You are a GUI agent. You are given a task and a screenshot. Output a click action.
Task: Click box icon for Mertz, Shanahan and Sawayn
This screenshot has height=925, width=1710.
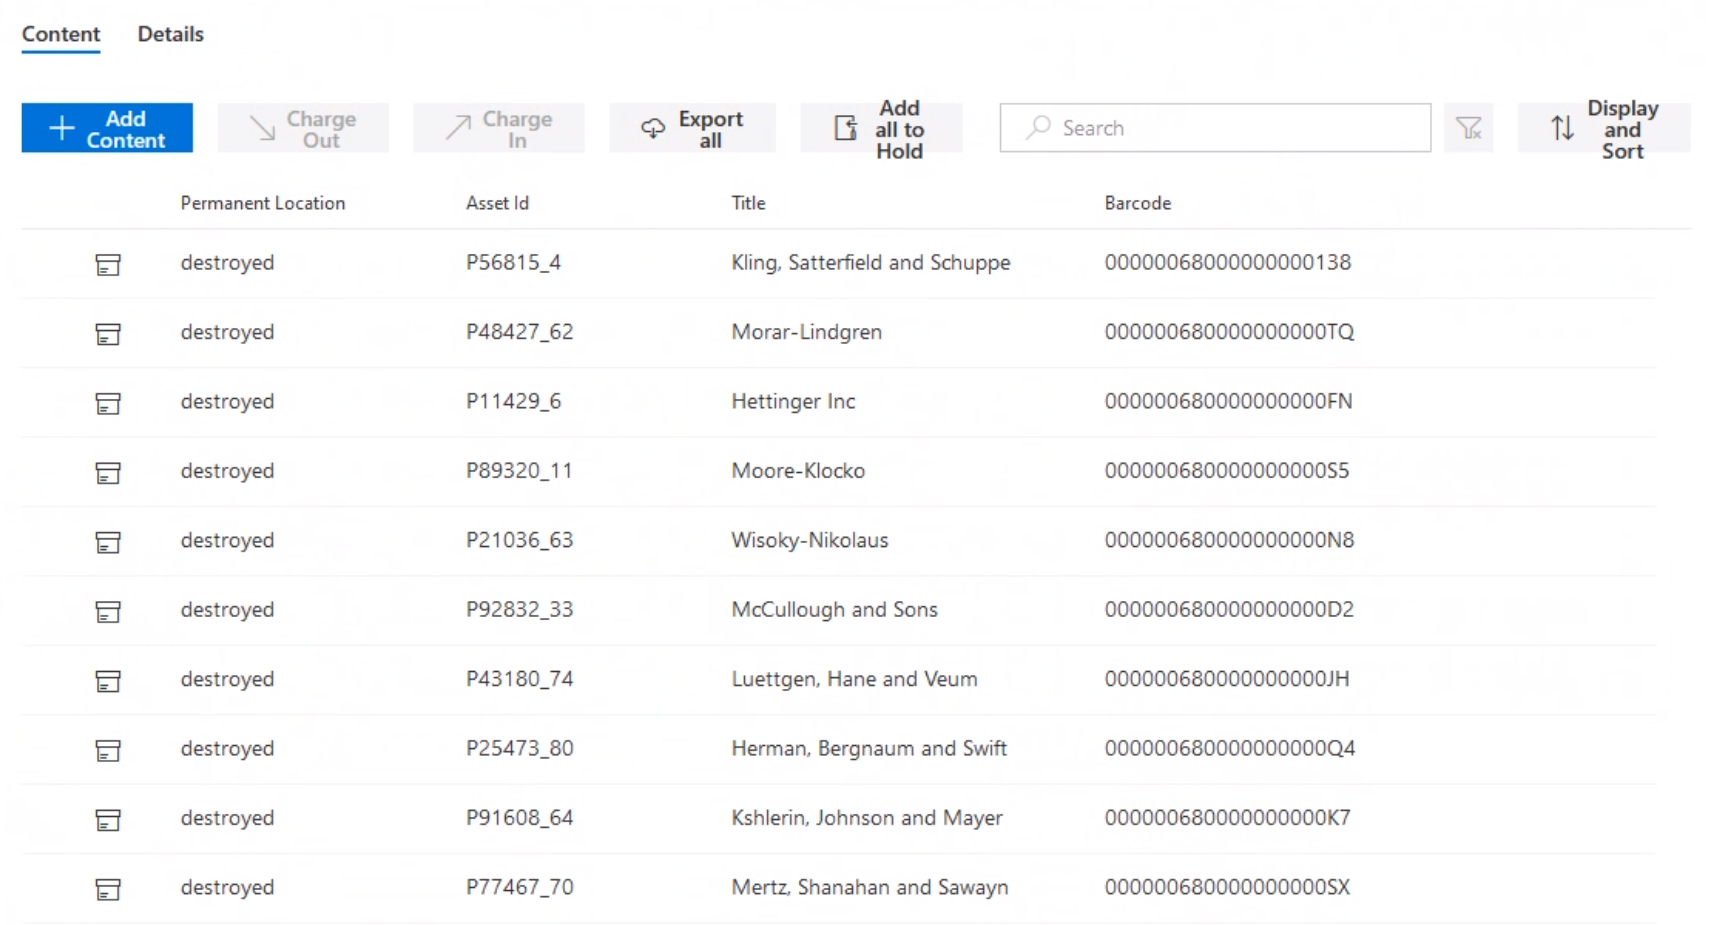pyautogui.click(x=108, y=889)
